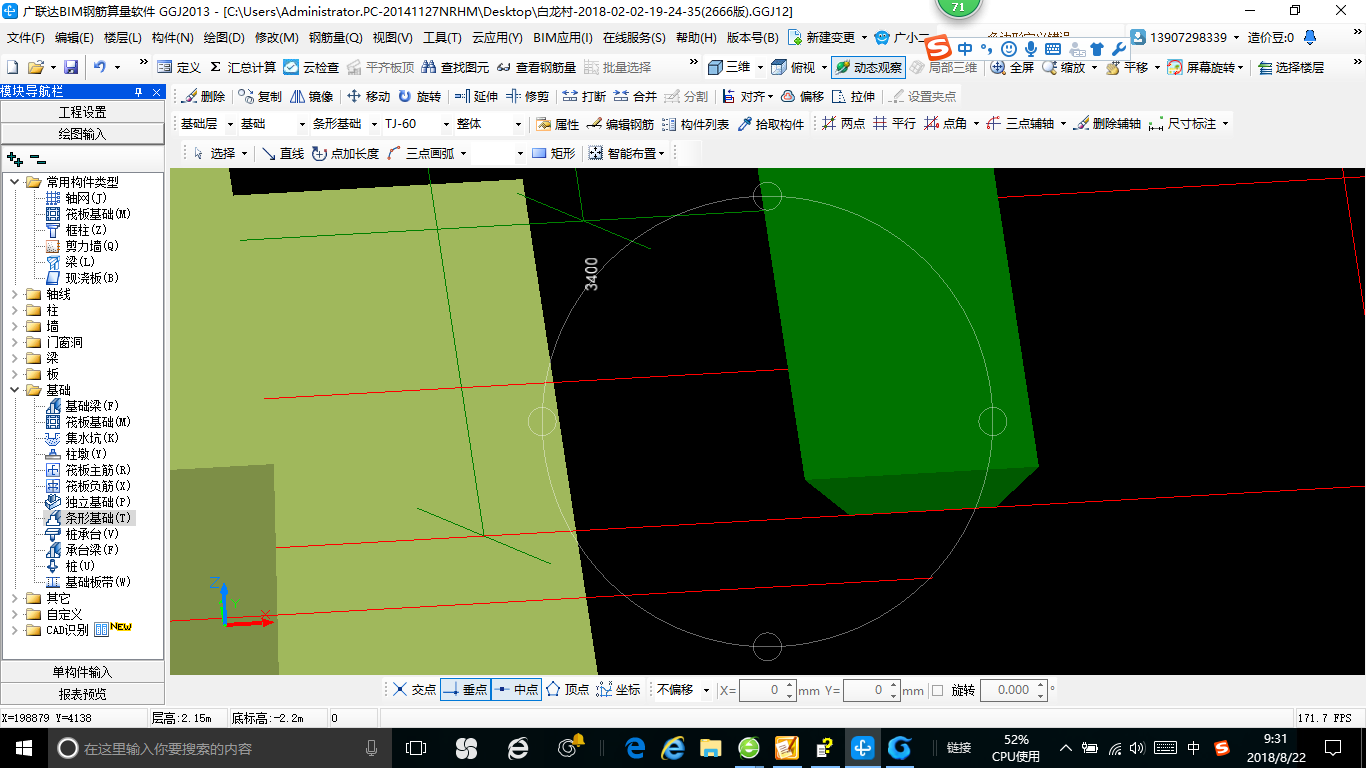The image size is (1366, 768).
Task: Open 编辑钢筋 edit rebar tool
Action: coord(620,124)
